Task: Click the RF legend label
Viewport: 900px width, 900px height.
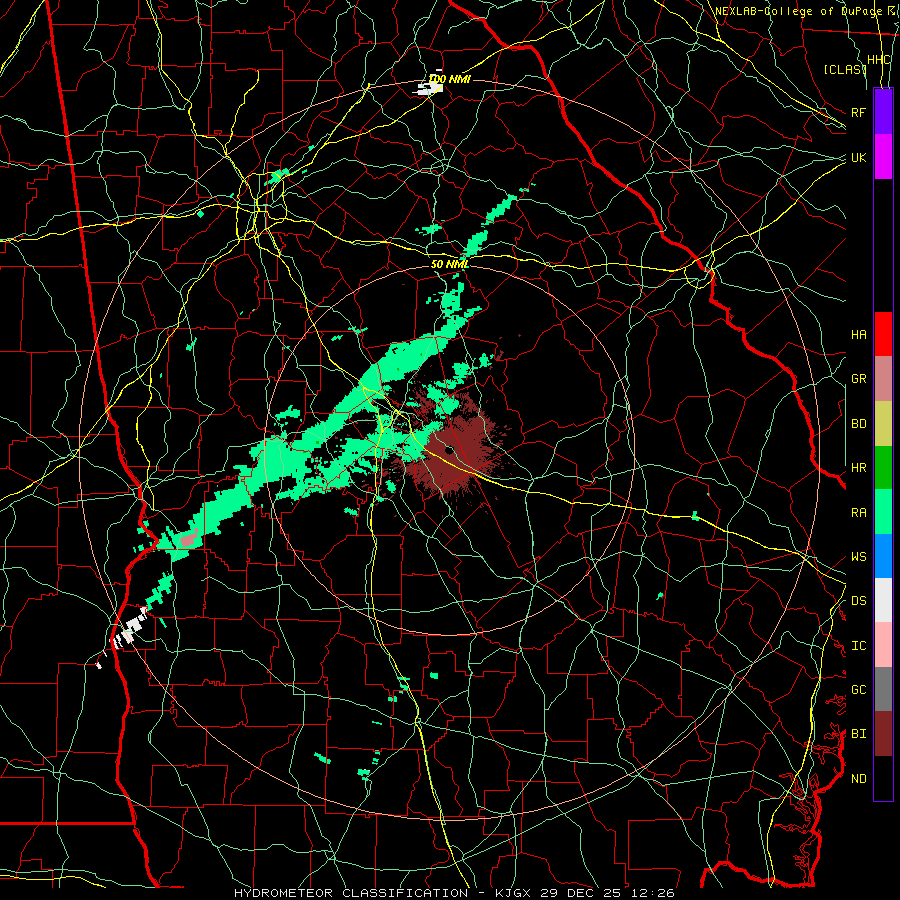Action: [858, 112]
